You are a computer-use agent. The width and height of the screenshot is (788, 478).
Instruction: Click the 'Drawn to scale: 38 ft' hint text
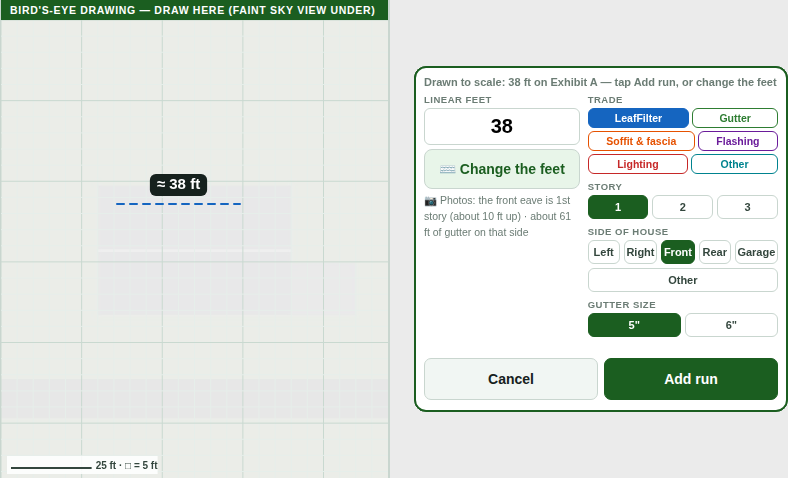(x=600, y=82)
